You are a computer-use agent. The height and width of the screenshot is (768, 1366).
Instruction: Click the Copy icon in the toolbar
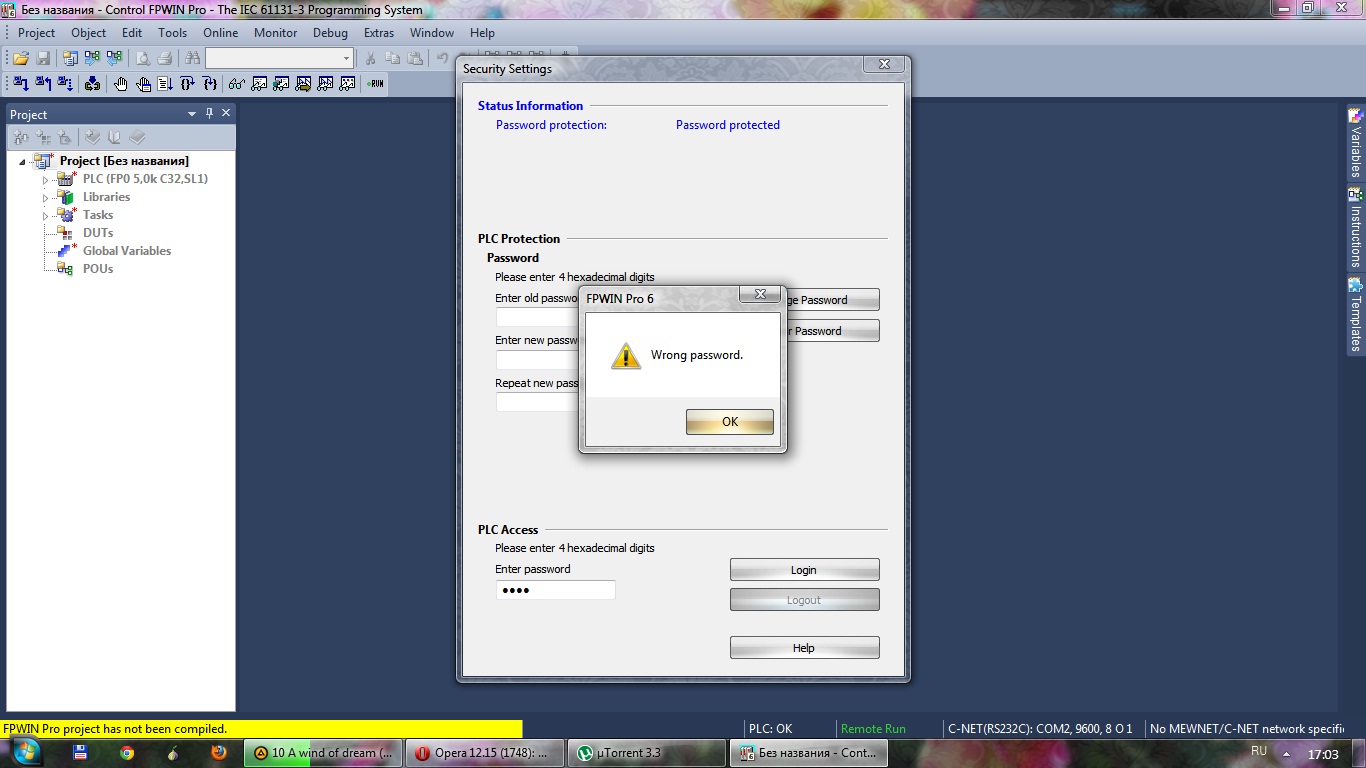coord(393,59)
